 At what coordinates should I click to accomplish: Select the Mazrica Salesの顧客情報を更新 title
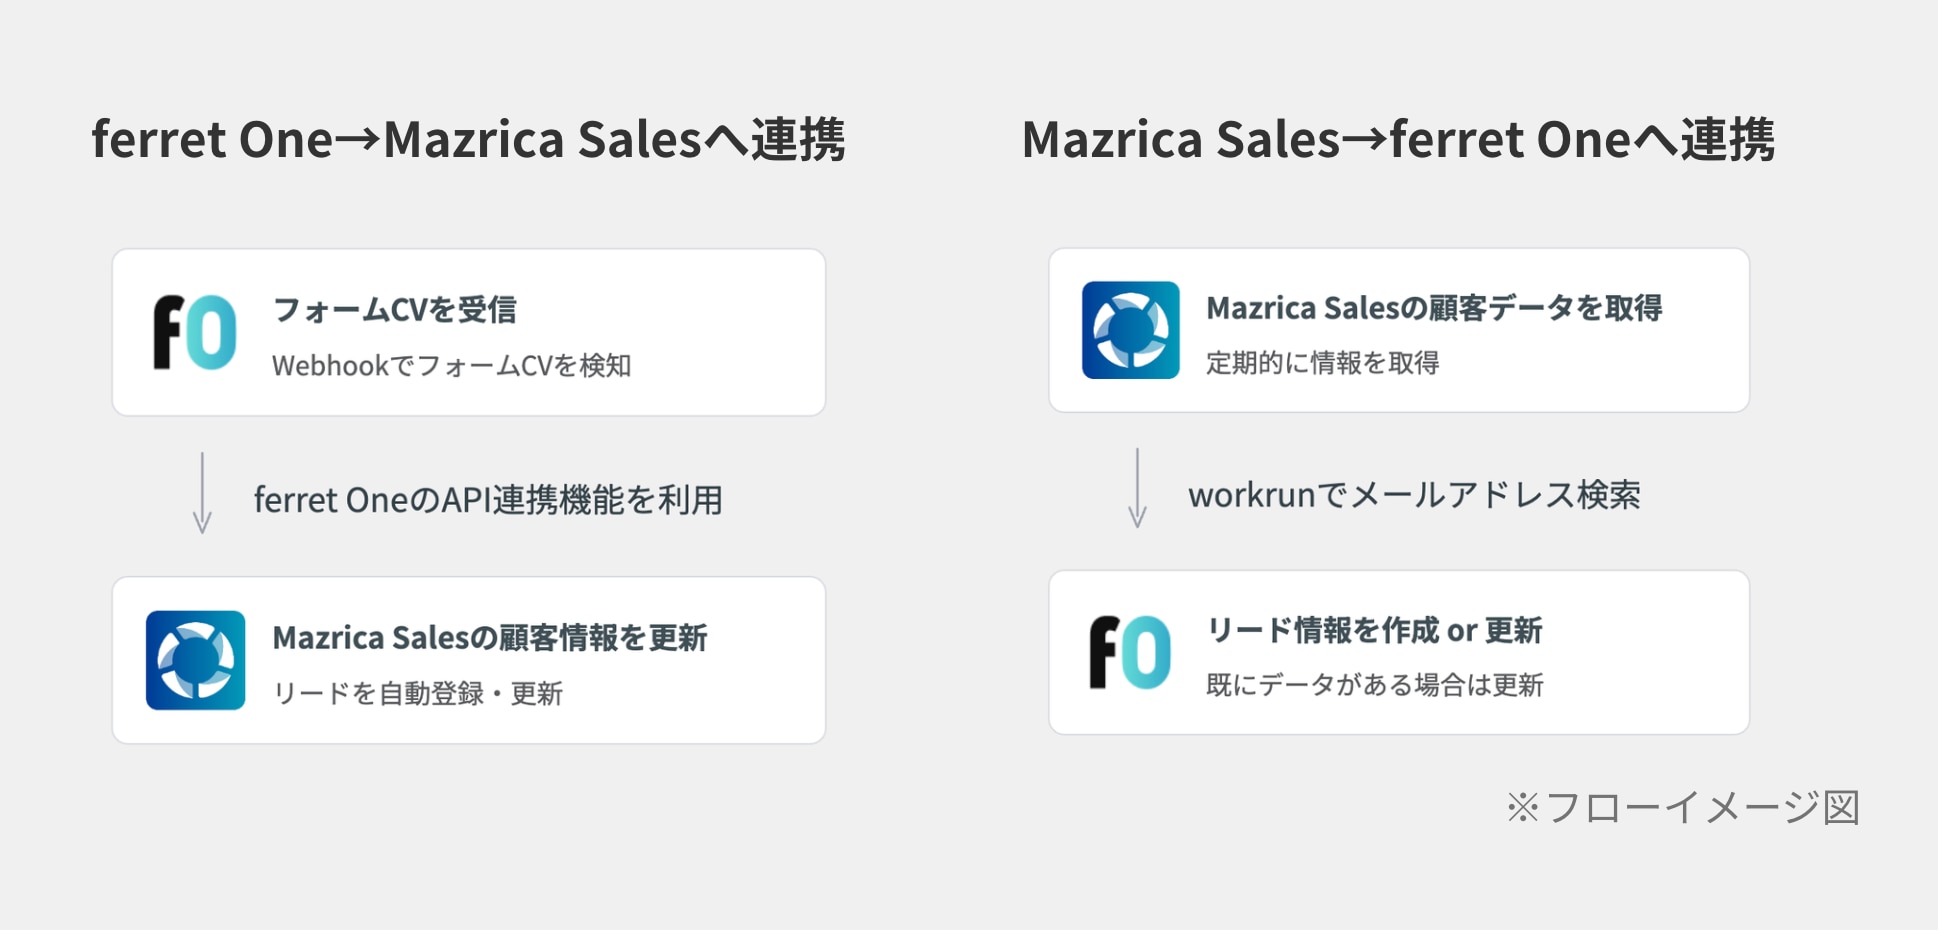(x=489, y=638)
